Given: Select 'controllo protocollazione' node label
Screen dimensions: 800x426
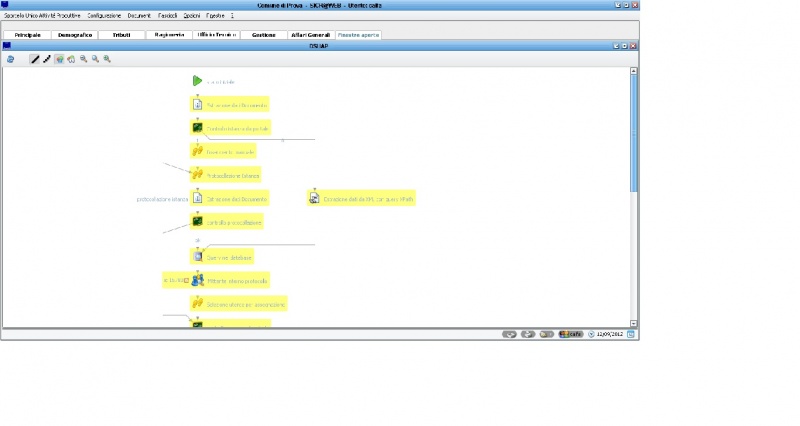Looking at the screenshot, I should (x=234, y=222).
